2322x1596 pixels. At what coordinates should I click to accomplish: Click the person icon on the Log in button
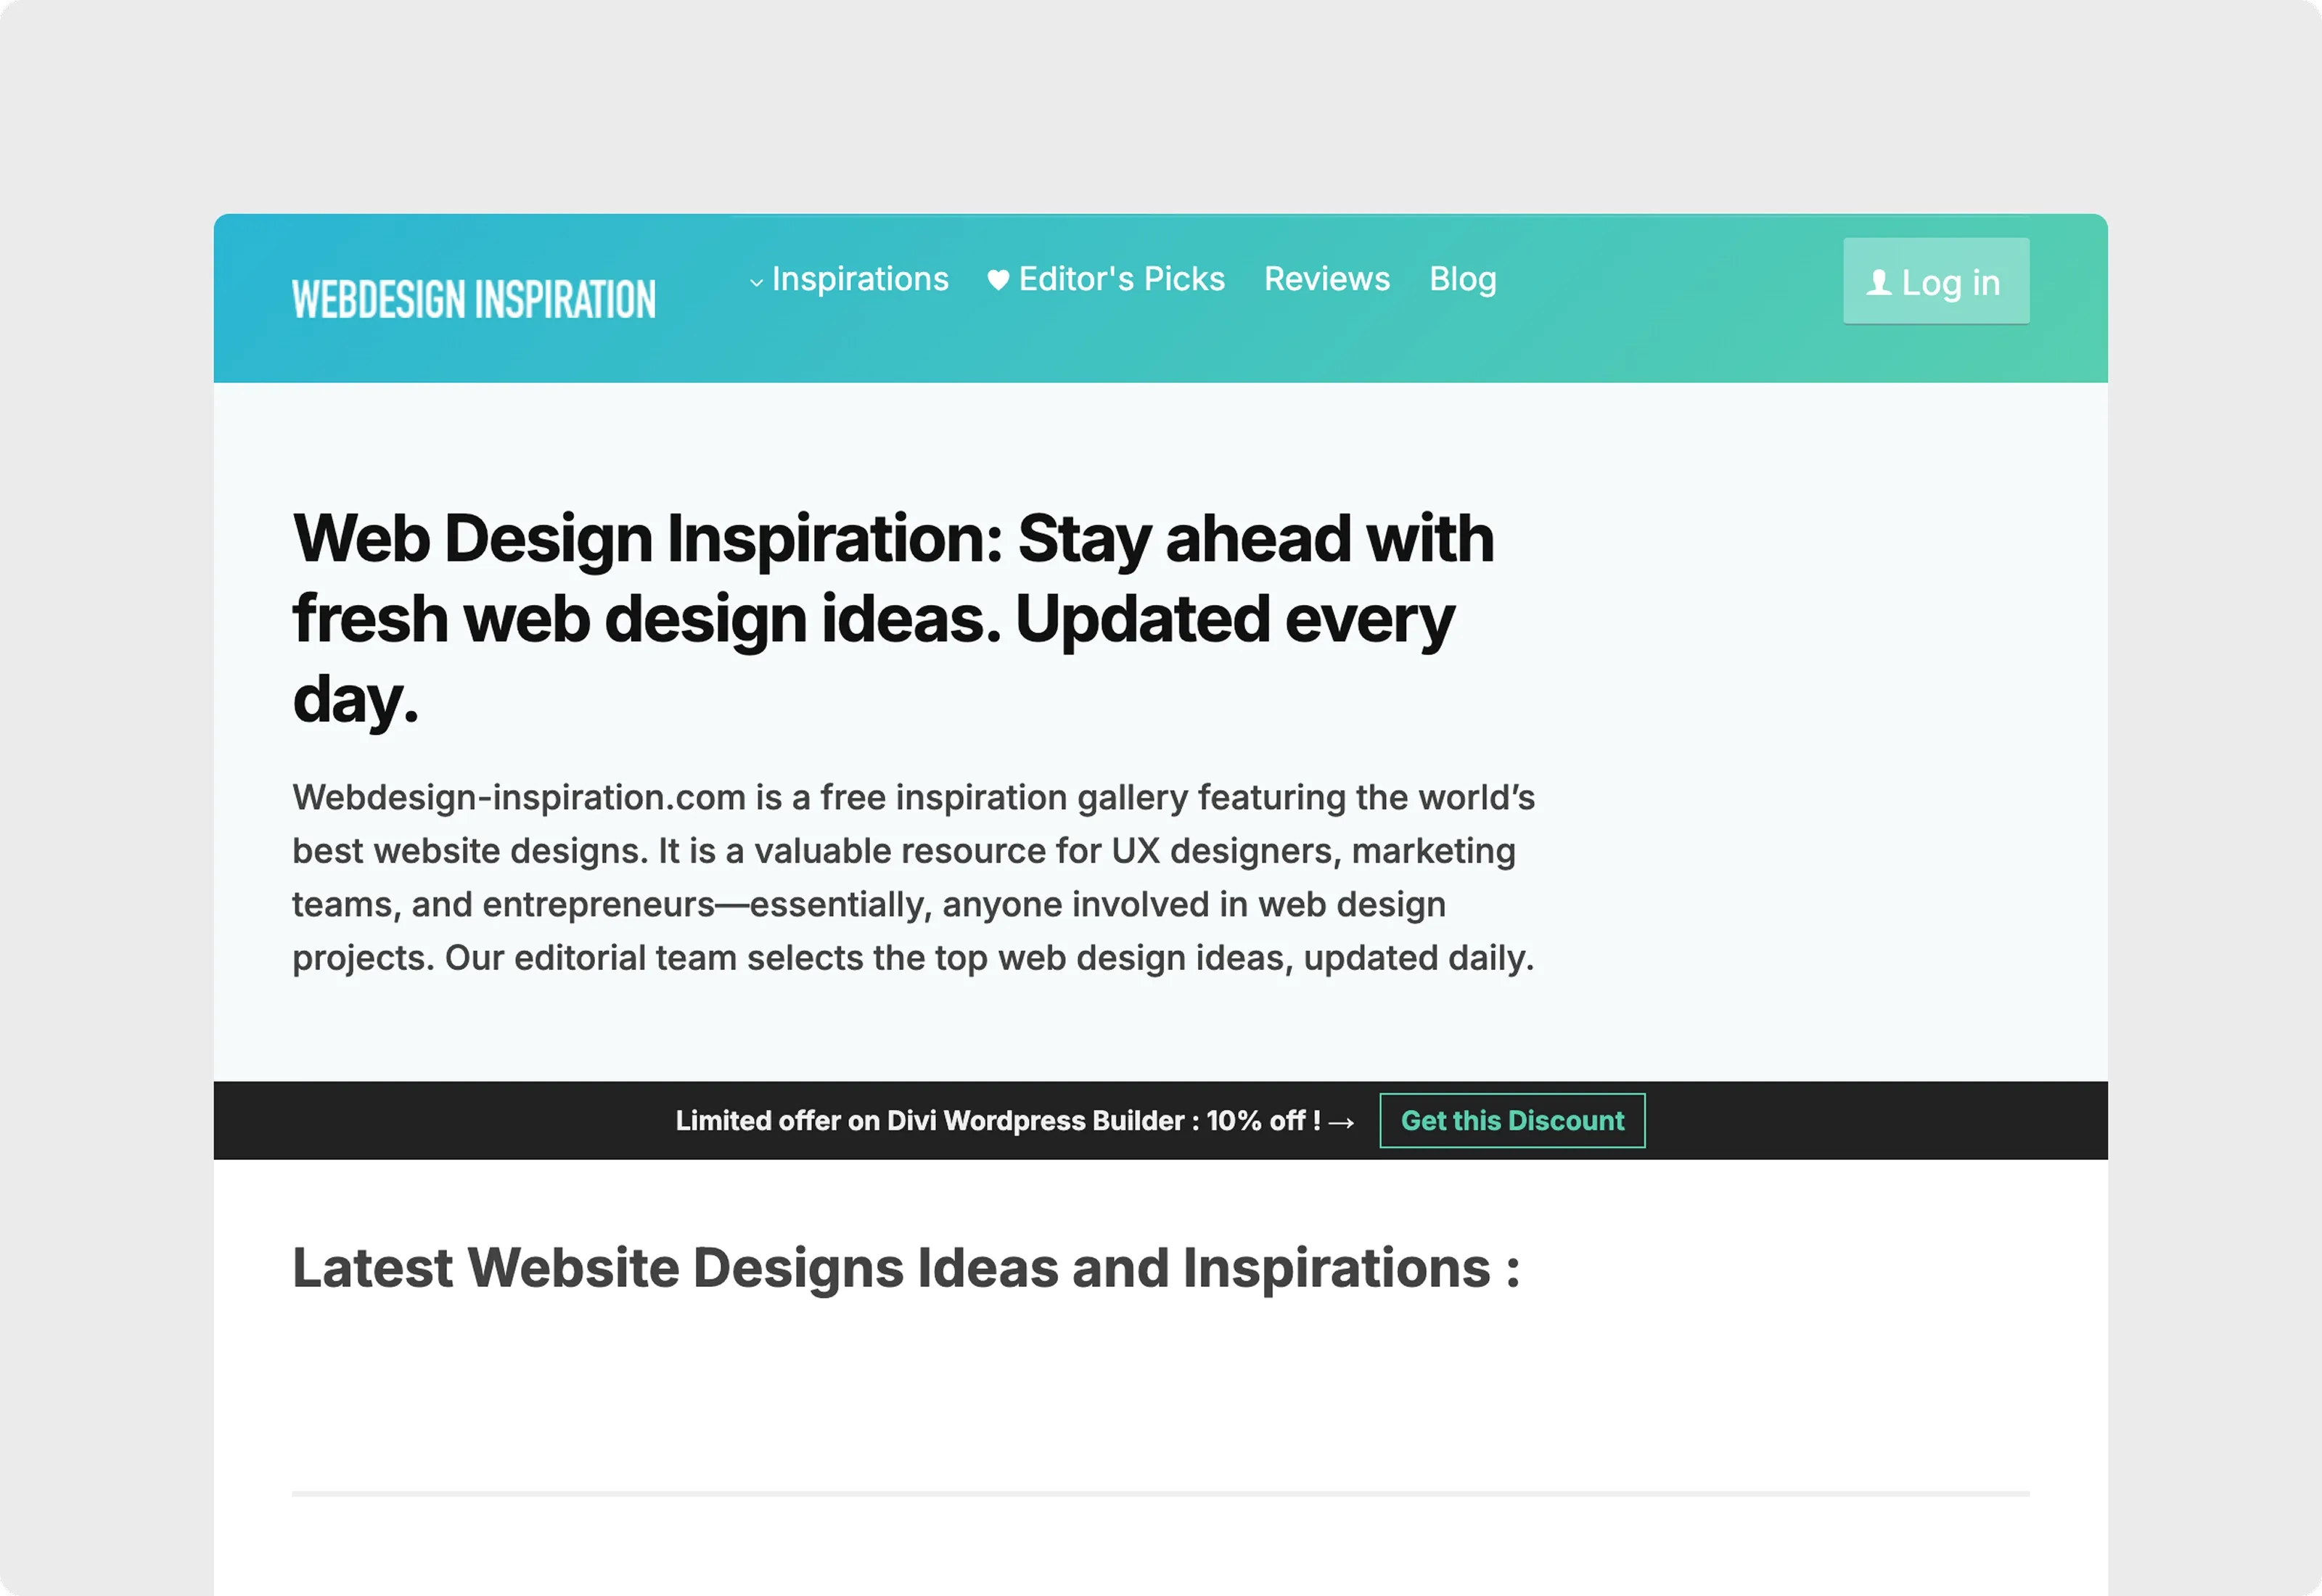pos(1878,284)
